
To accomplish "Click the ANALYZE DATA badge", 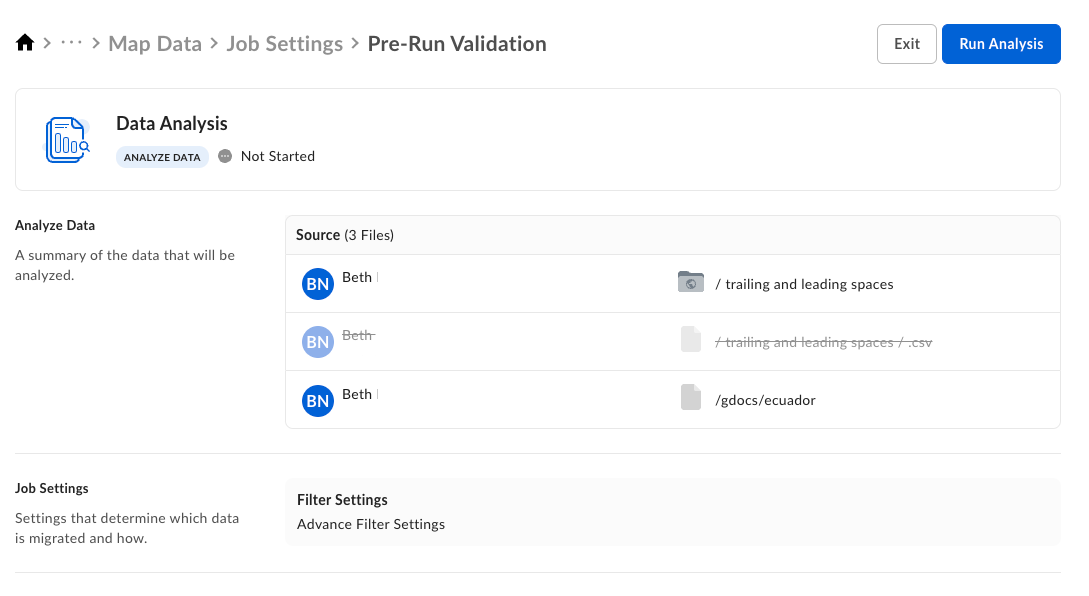I will (x=162, y=157).
